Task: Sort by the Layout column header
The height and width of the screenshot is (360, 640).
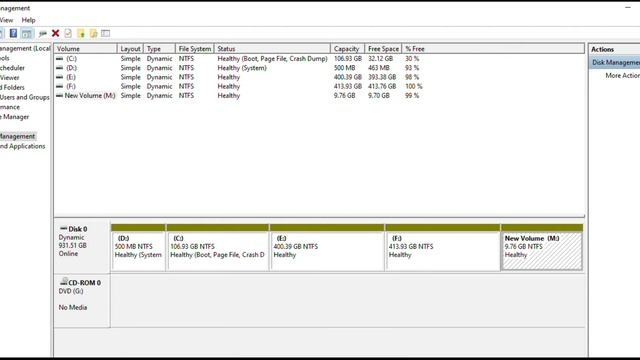Action: 130,49
